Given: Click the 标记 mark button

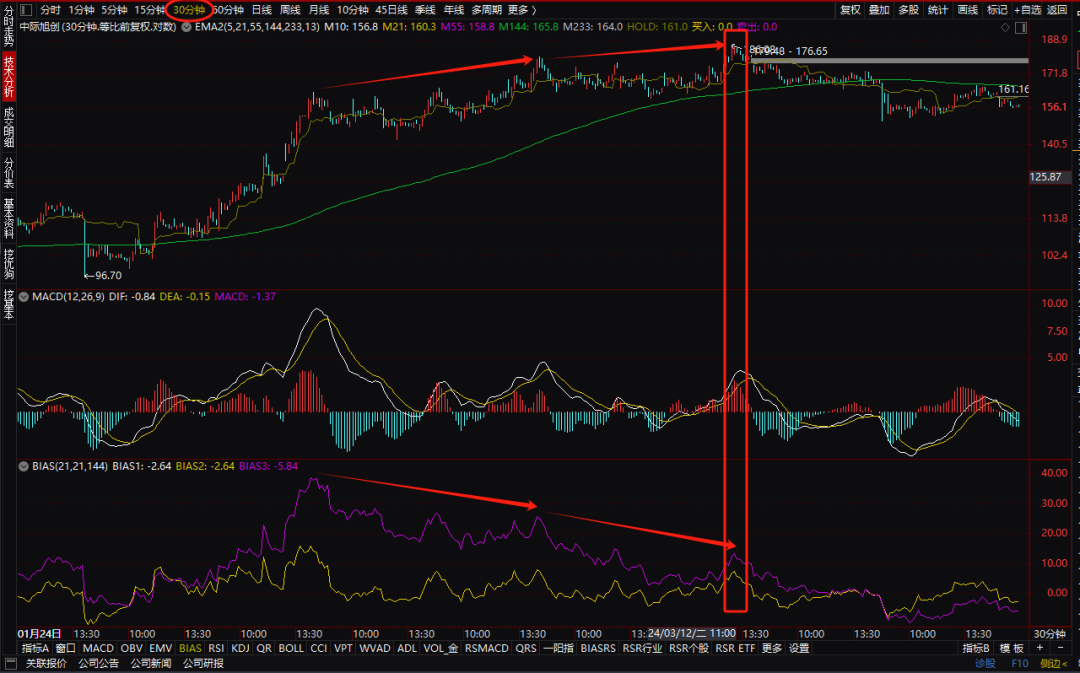Looking at the screenshot, I should pyautogui.click(x=997, y=10).
